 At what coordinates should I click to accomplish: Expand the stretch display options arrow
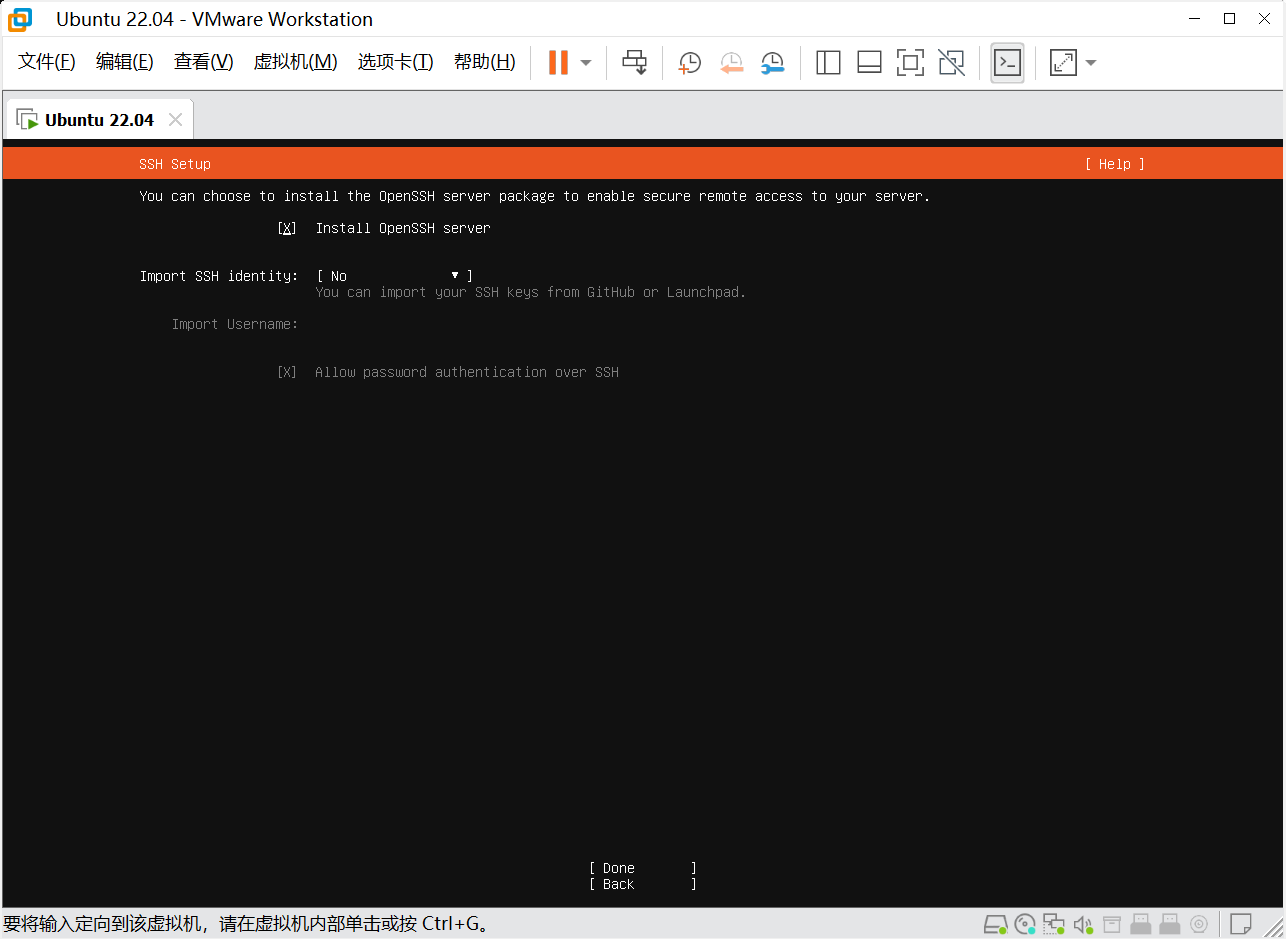(1091, 62)
